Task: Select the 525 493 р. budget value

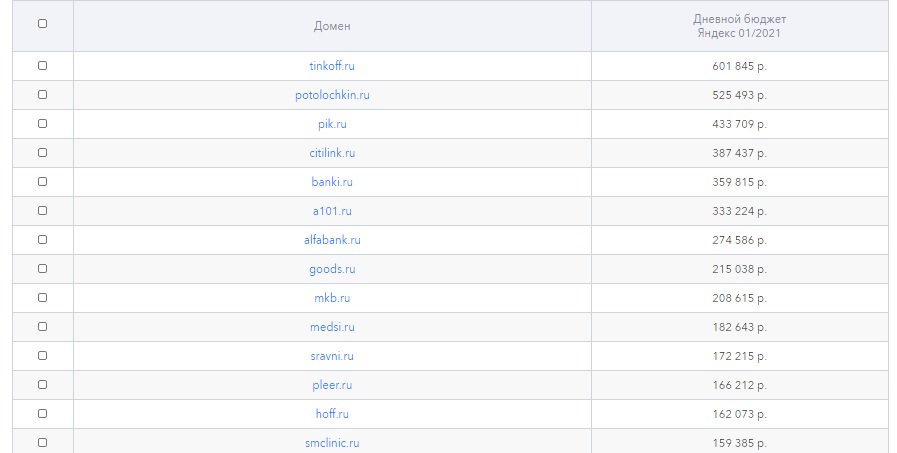Action: [x=739, y=95]
